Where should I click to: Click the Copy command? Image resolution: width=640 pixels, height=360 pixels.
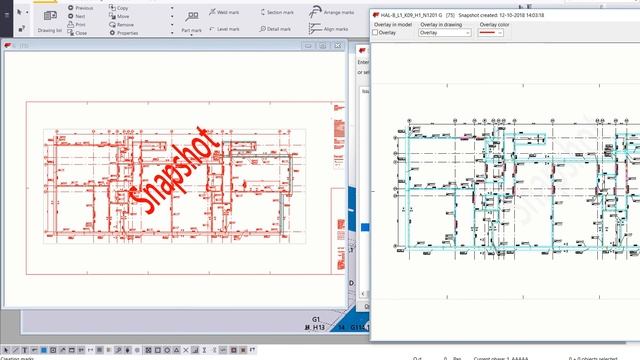[119, 8]
